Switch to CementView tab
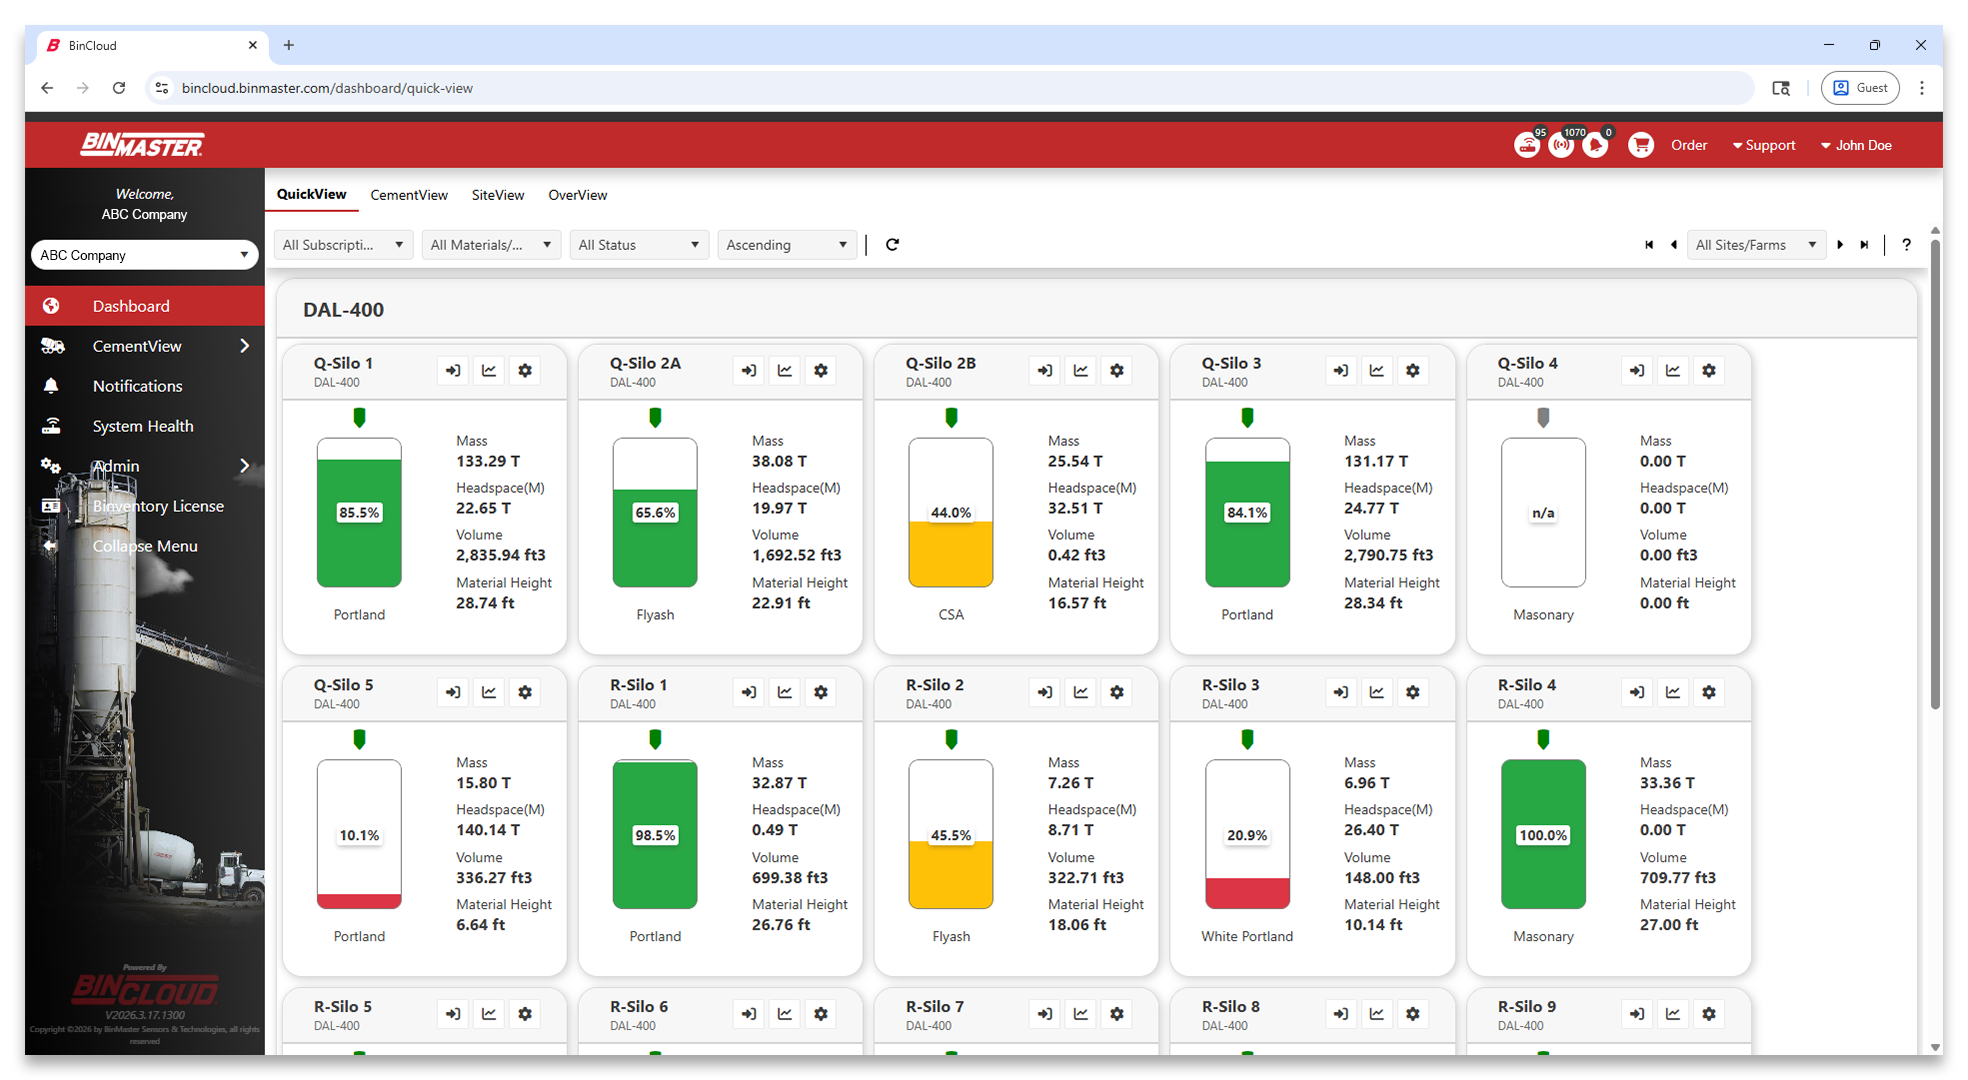Screen dimensions: 1968x1080 pos(409,195)
